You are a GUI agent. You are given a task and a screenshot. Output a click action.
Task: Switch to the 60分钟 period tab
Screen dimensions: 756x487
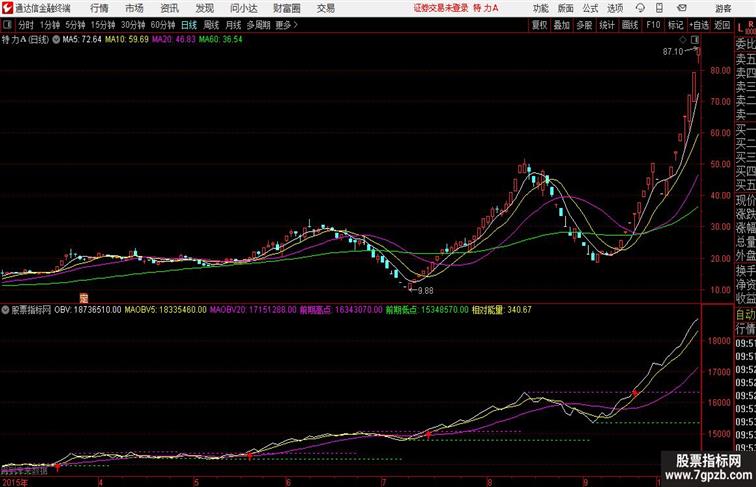[x=163, y=25]
